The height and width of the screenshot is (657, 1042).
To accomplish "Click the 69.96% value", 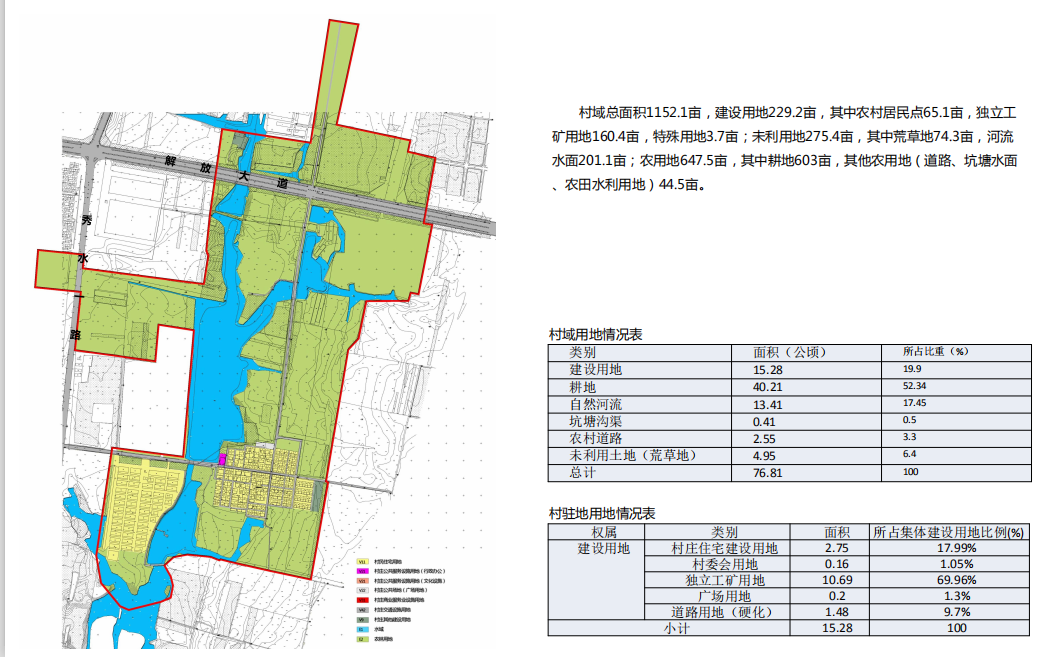I will (956, 580).
